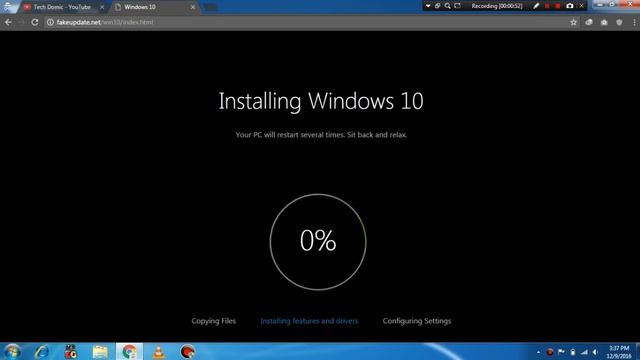Image resolution: width=640 pixels, height=360 pixels.
Task: Click the 'Configuring Settings' stage label
Action: 417,321
